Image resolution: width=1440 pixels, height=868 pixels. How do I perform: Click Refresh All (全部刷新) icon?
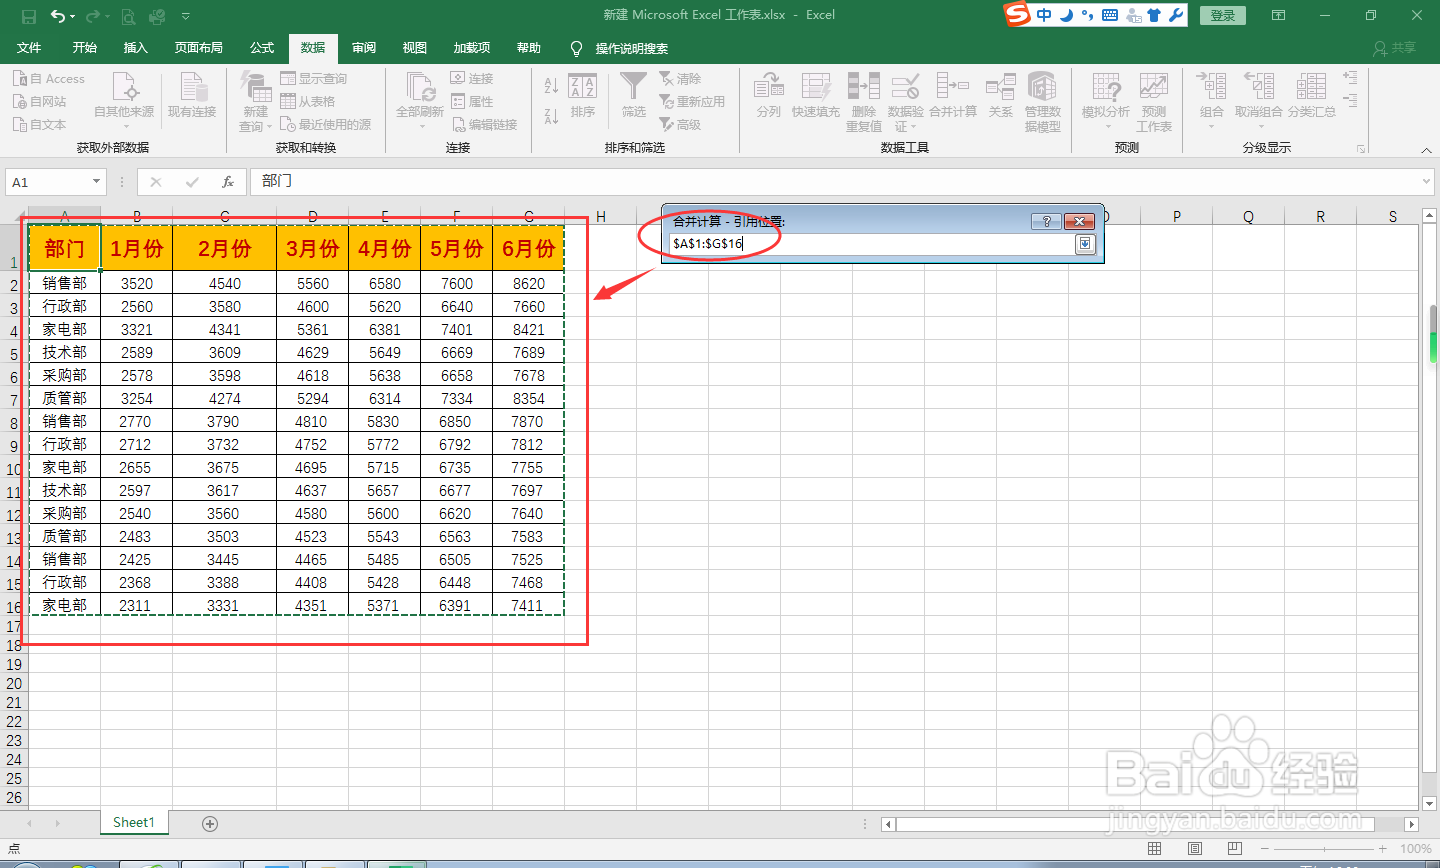click(x=420, y=88)
